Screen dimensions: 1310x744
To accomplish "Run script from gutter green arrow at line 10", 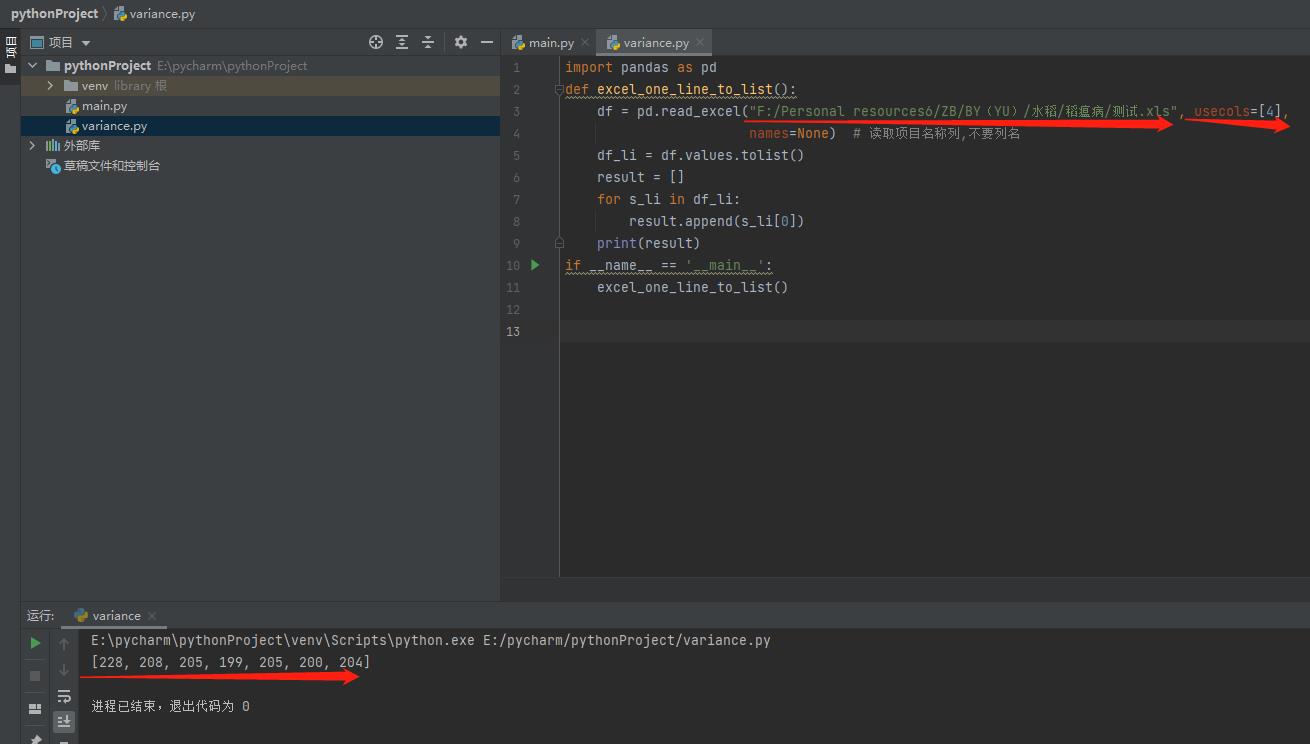I will (535, 265).
